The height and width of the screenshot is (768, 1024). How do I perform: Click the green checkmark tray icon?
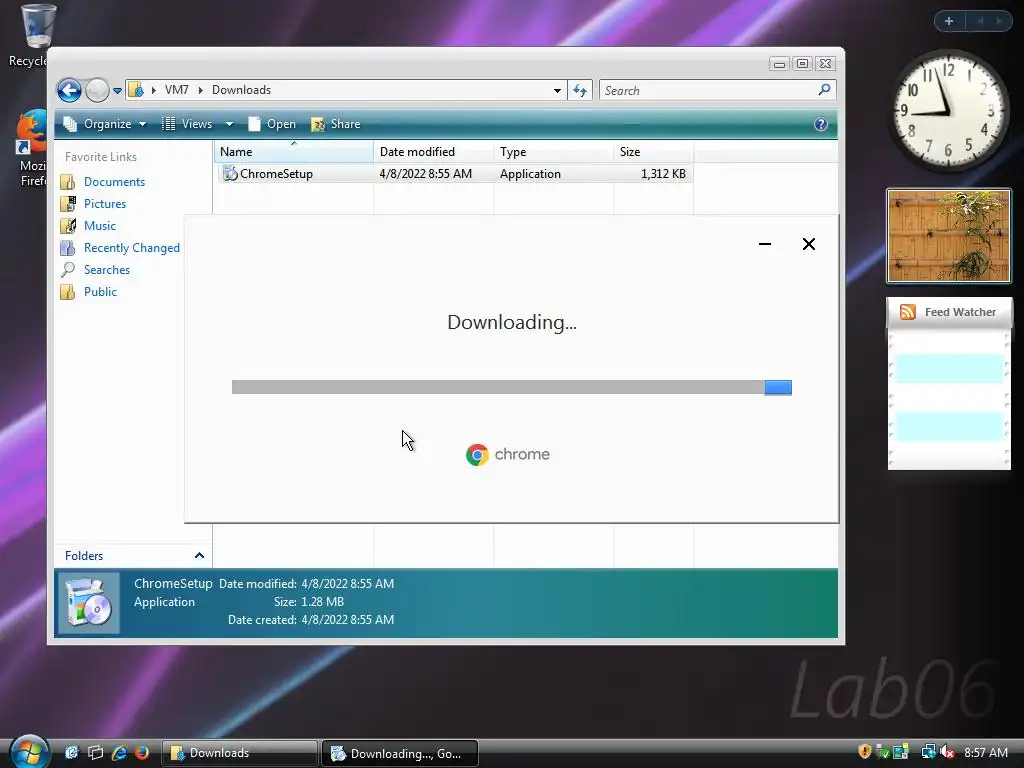click(883, 752)
